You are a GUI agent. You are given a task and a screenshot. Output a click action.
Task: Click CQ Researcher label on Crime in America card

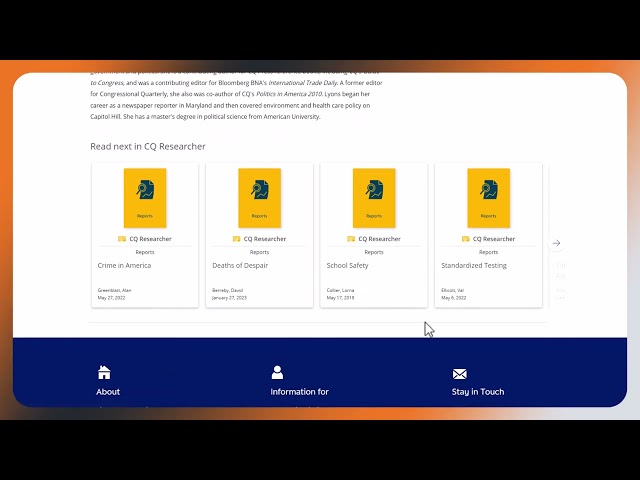tap(150, 239)
